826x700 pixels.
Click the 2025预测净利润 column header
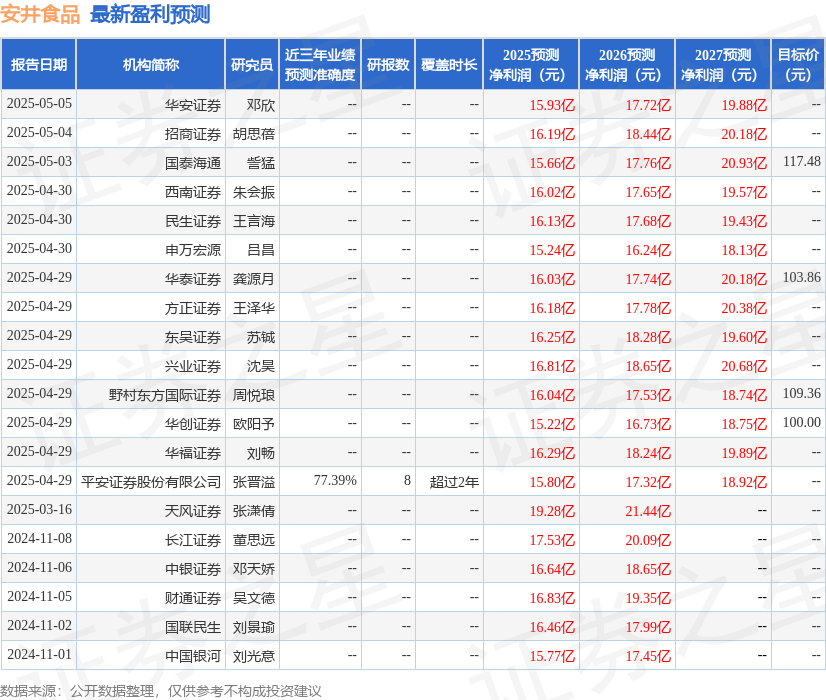tap(531, 65)
